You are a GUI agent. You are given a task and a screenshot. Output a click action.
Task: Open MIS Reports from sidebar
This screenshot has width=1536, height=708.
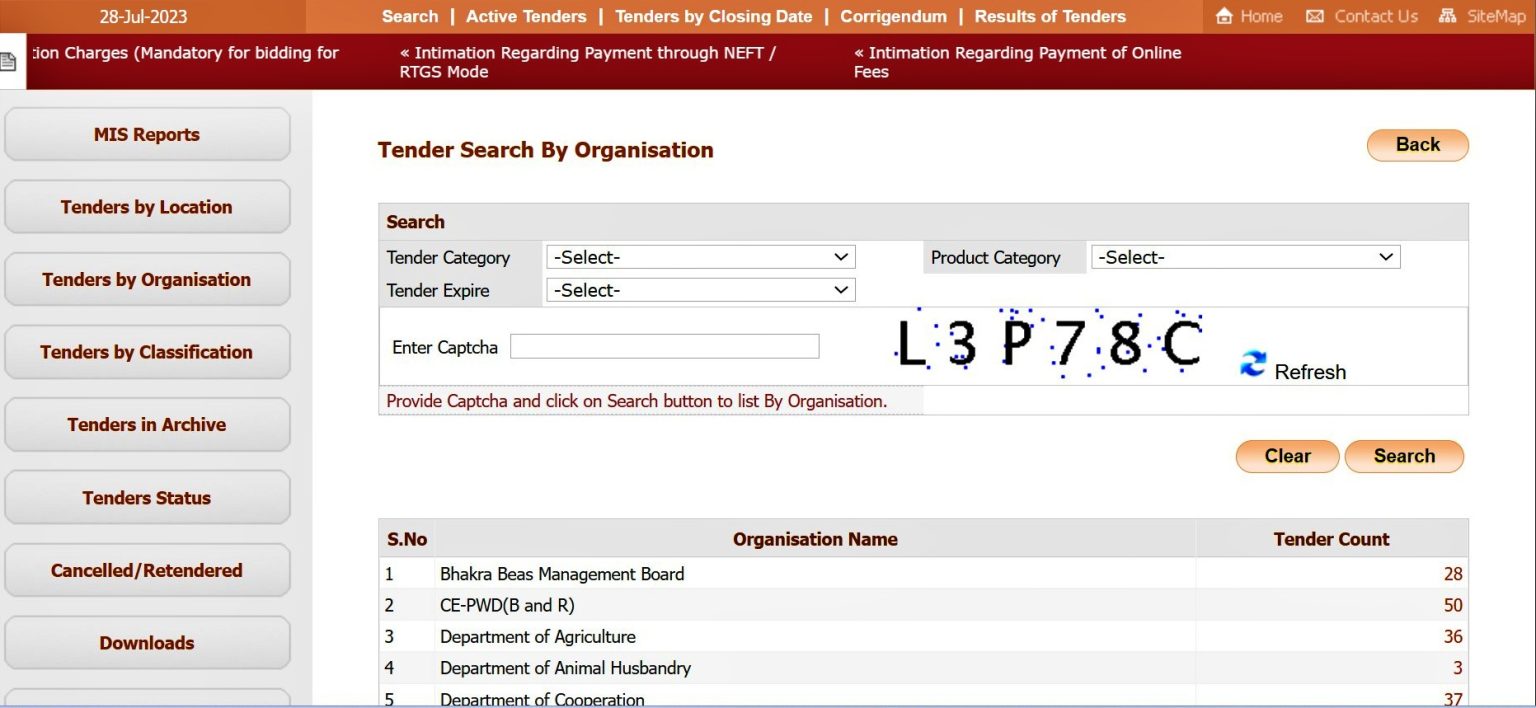coord(147,135)
